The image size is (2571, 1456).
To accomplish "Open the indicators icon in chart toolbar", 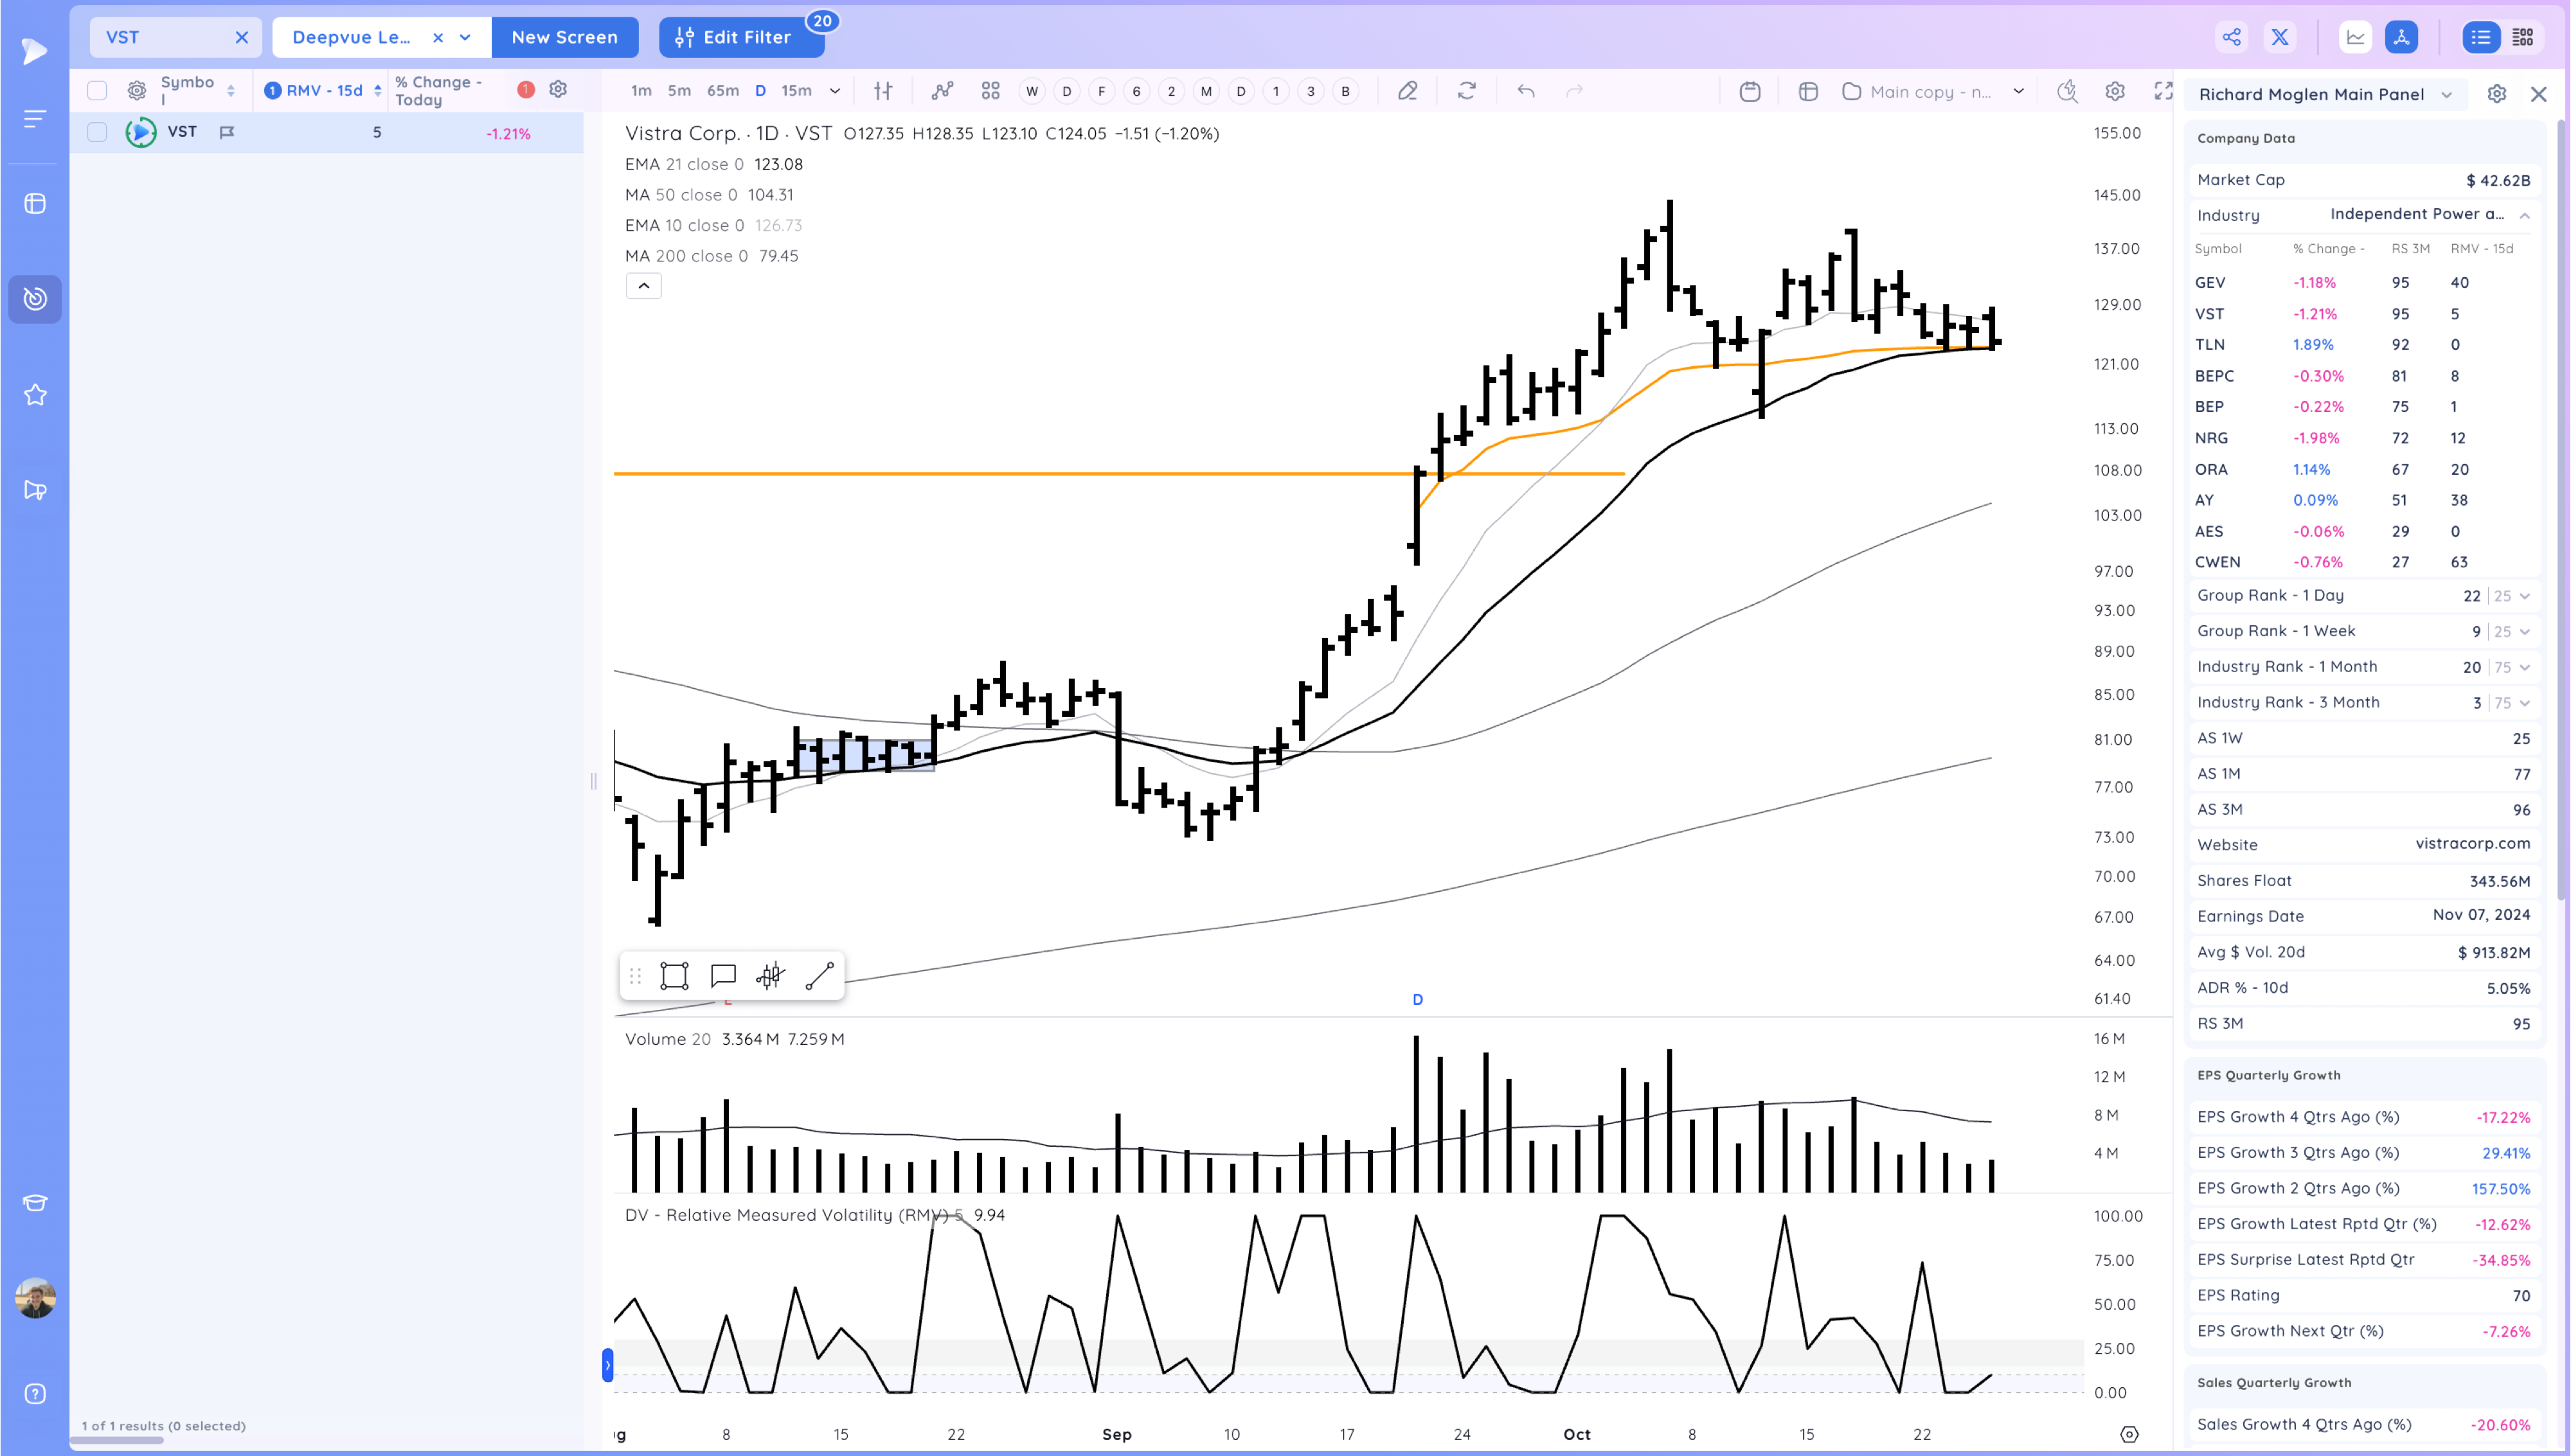I will pyautogui.click(x=942, y=91).
